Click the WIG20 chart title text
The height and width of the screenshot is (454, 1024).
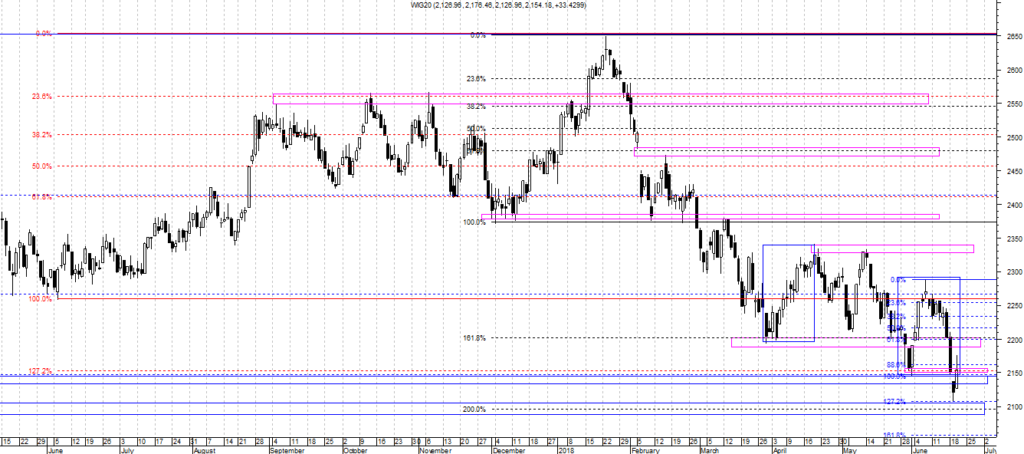tap(511, 5)
